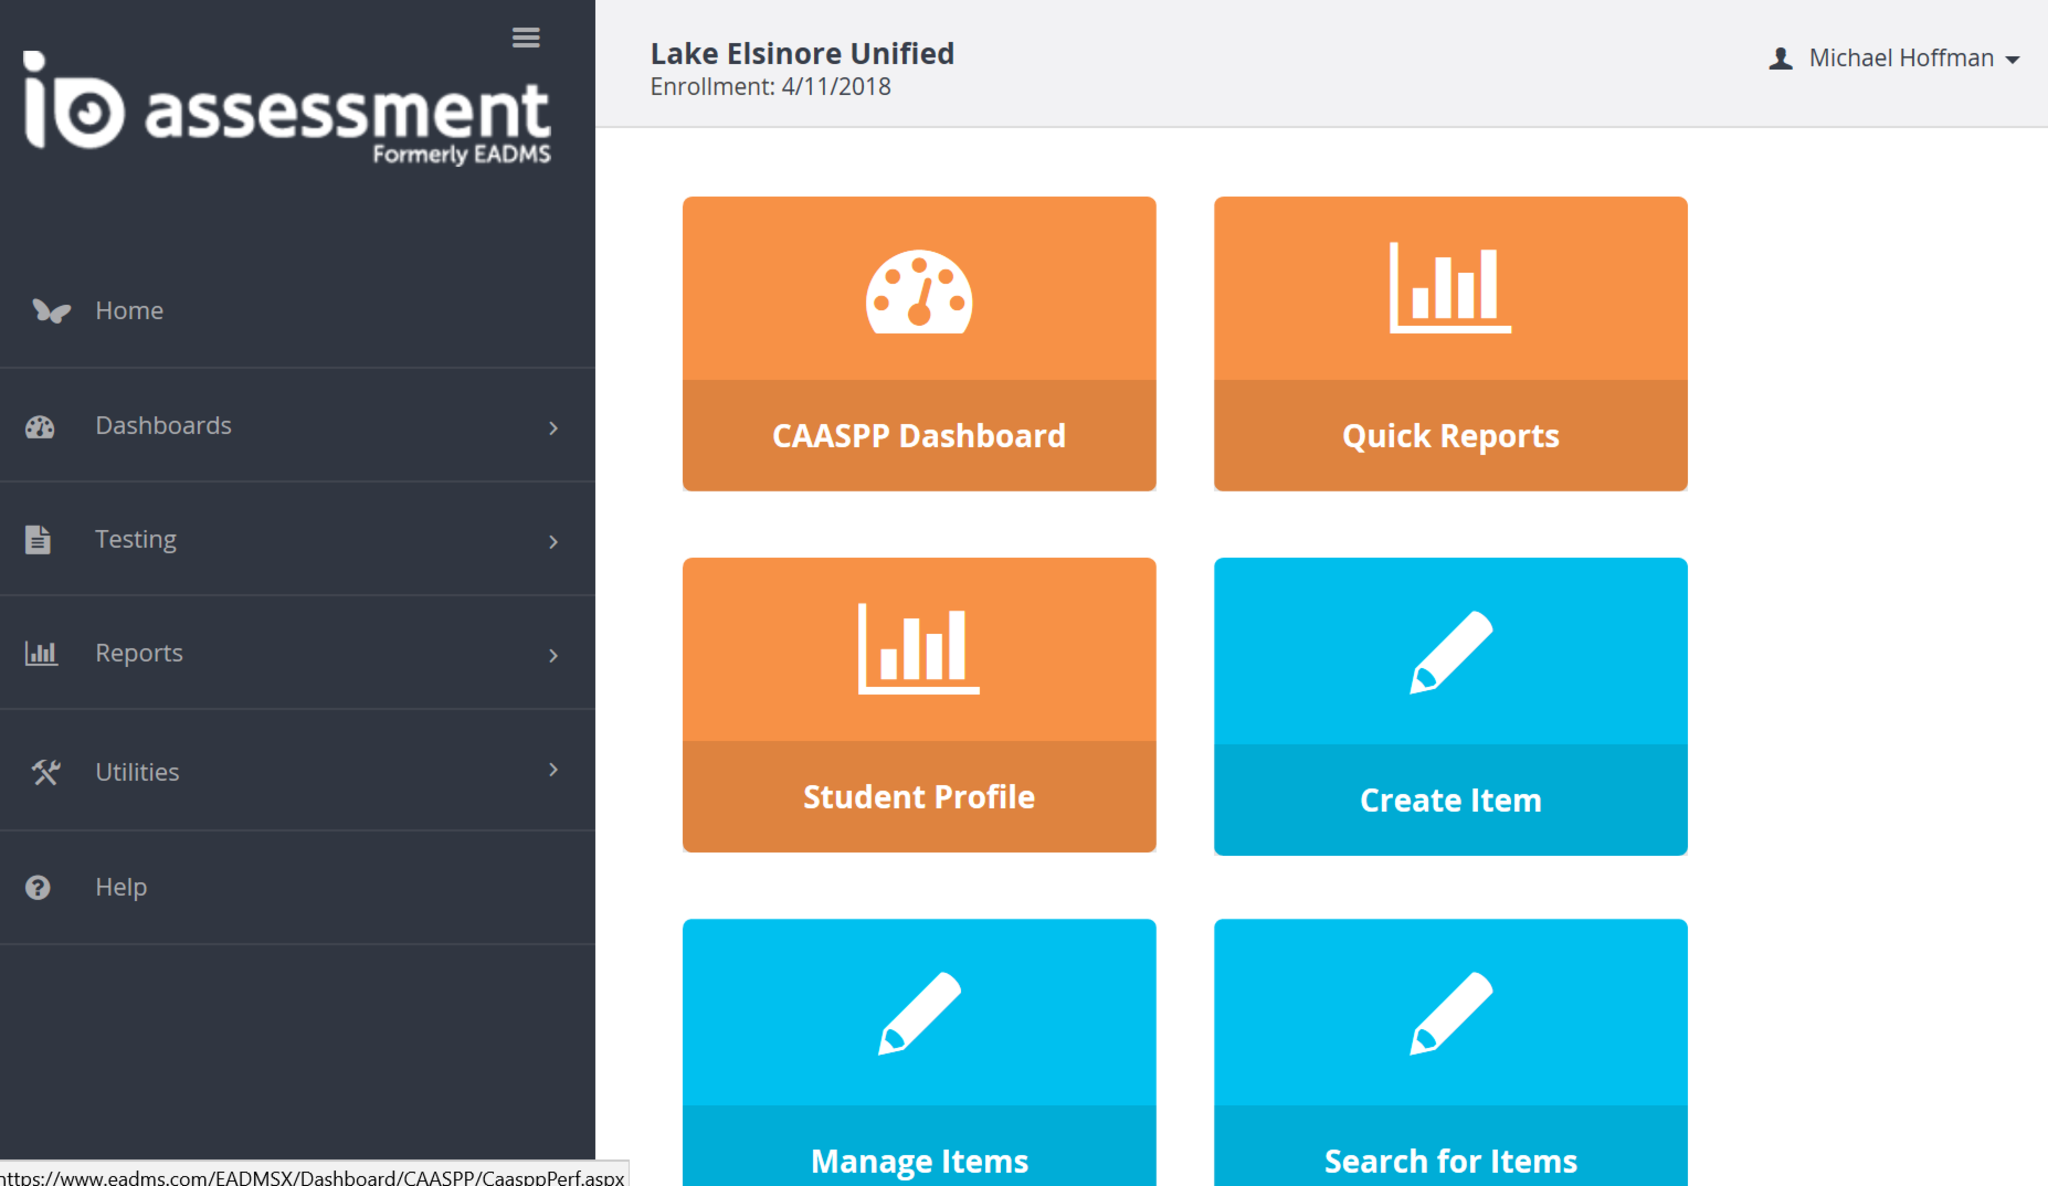Select the Home menu item
2048x1186 pixels.
[129, 311]
